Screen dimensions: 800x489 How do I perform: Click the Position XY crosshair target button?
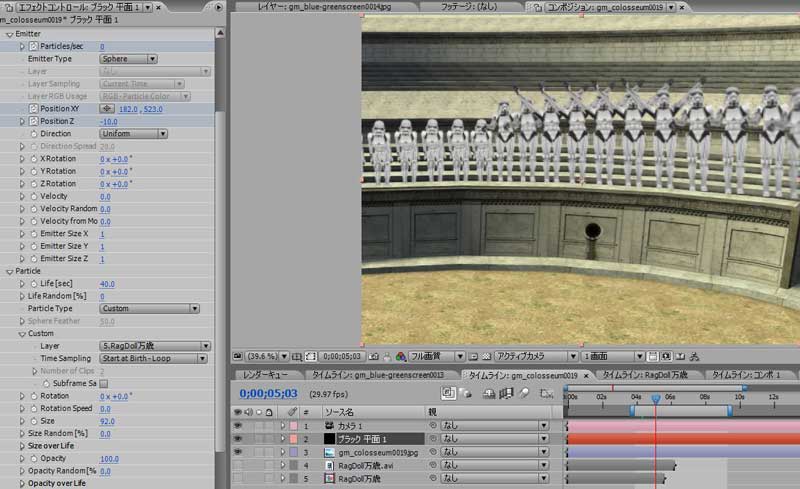(107, 108)
